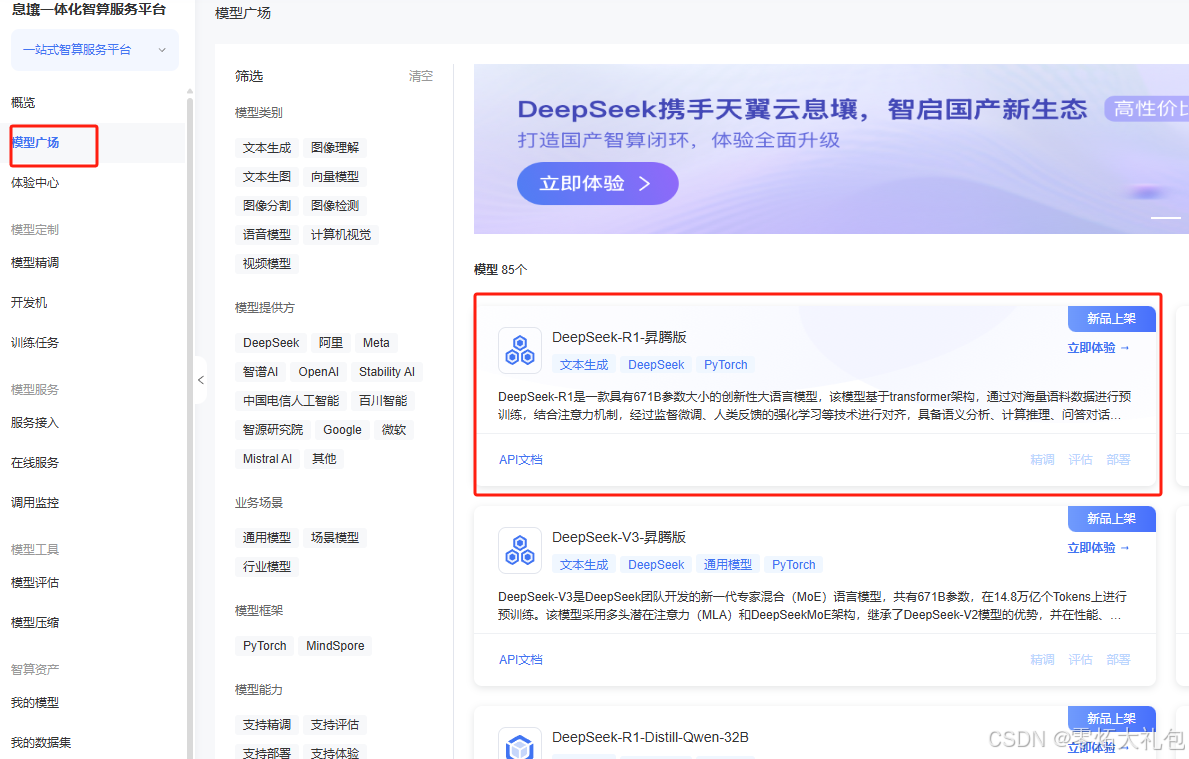Click the DeepSeek-R1-昇腾版 model title
The width and height of the screenshot is (1189, 759).
(x=619, y=337)
